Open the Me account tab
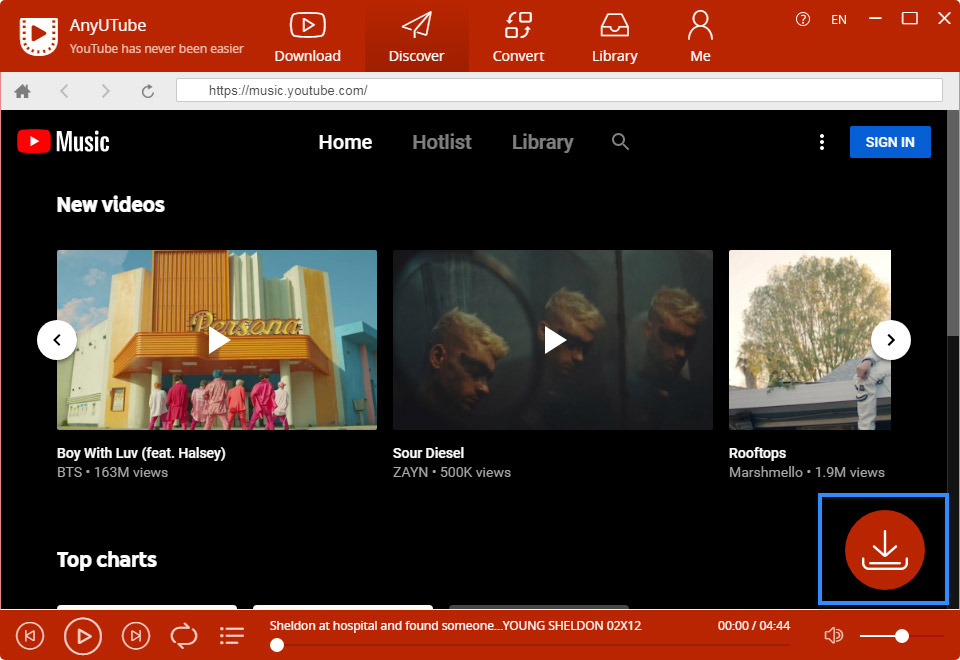The image size is (960, 660). click(700, 37)
